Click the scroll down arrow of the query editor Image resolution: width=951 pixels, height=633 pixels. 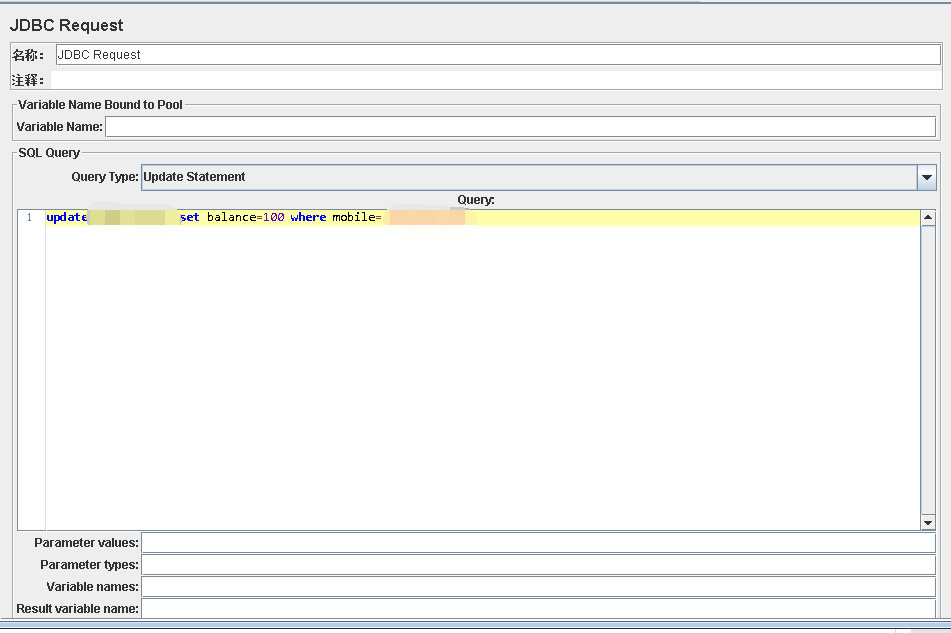coord(928,522)
